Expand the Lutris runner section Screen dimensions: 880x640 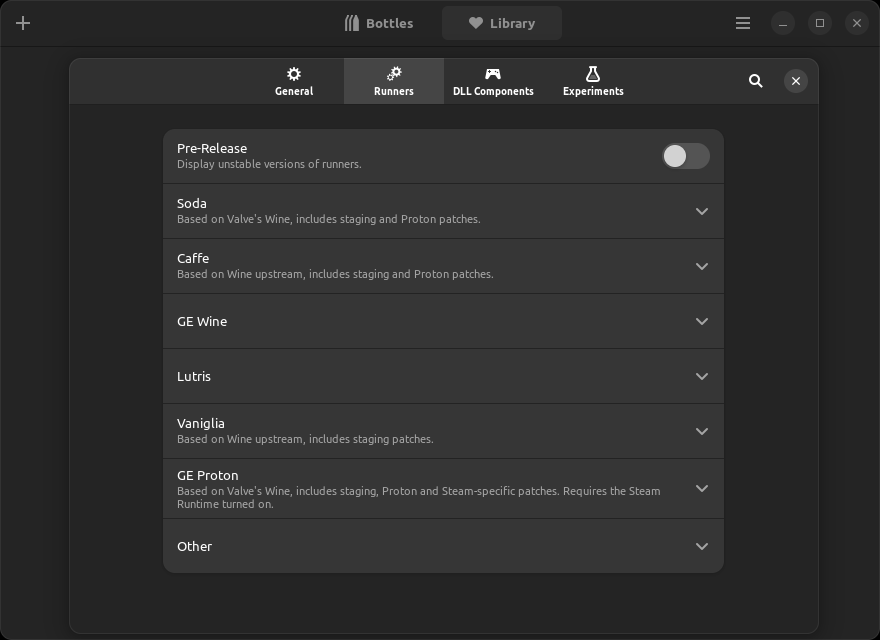point(701,376)
